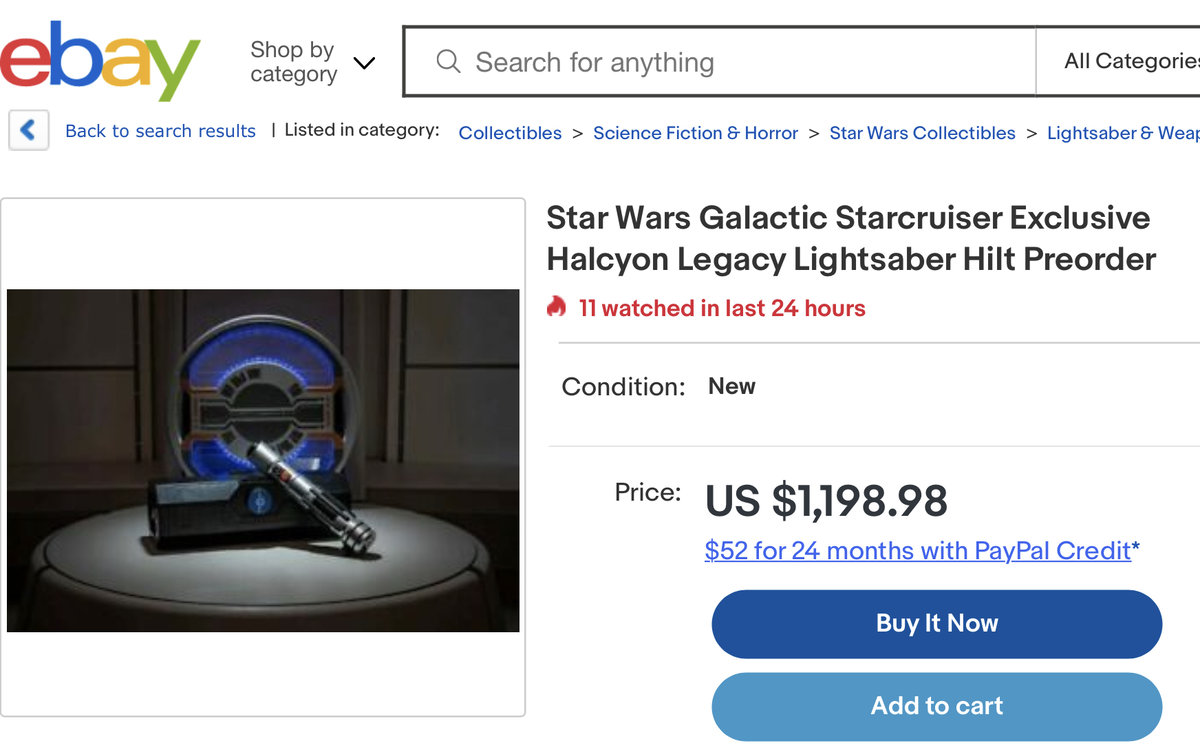Viewport: 1200px width, 750px height.
Task: Add the lightsaber to cart
Action: pyautogui.click(x=936, y=706)
